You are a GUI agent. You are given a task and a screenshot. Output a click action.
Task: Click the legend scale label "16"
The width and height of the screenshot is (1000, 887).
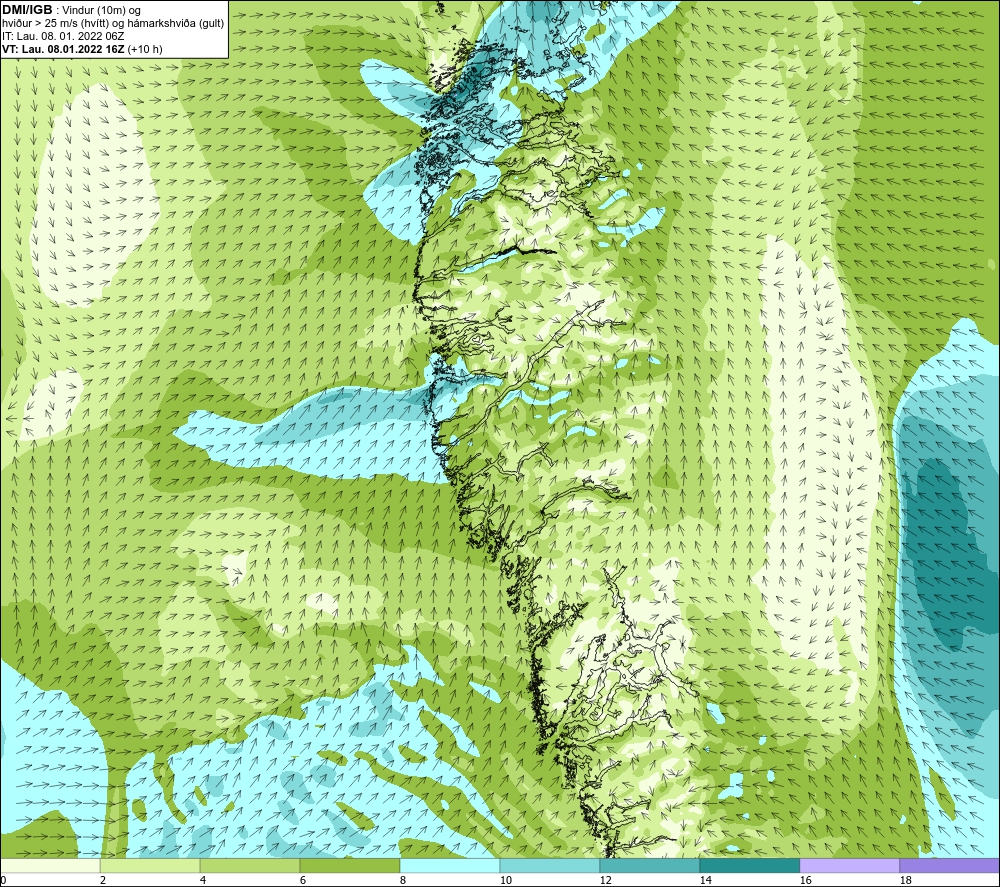(x=805, y=881)
